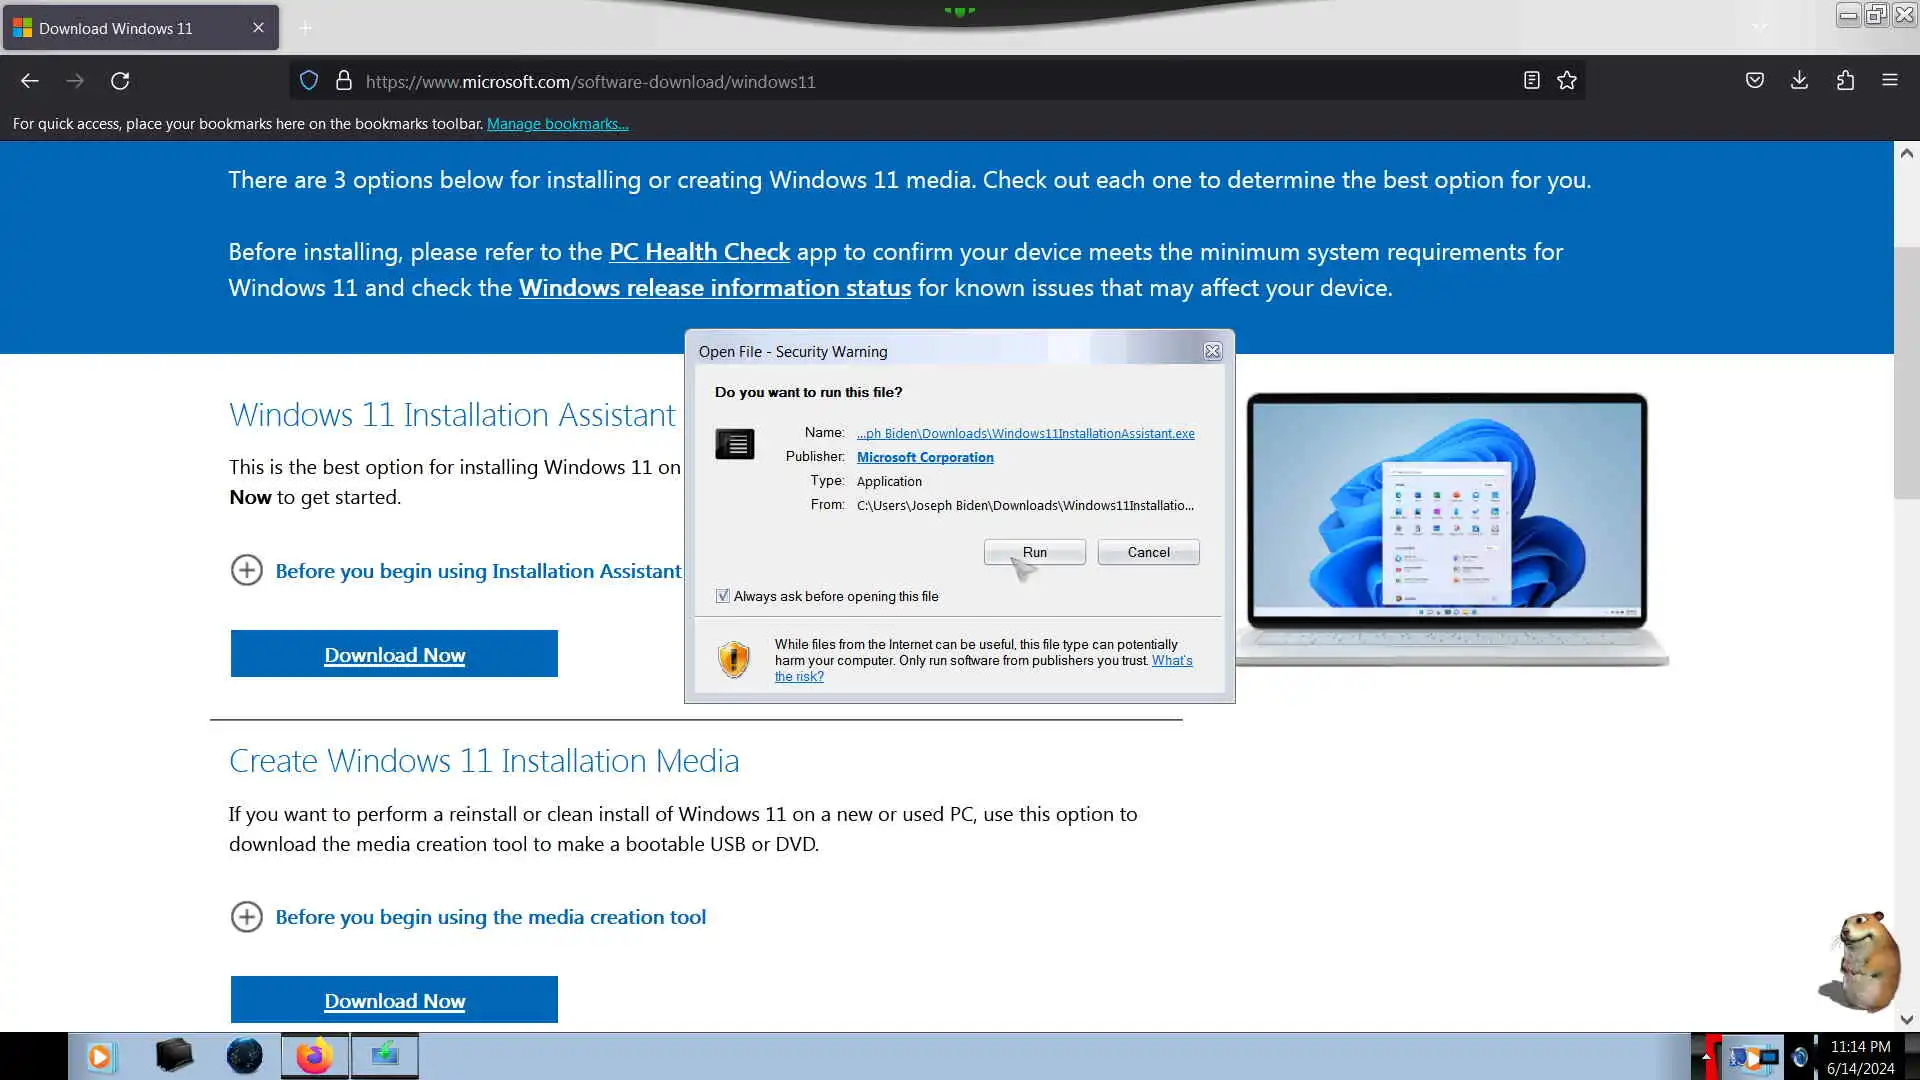The width and height of the screenshot is (1920, 1080).
Task: Open the tracking protection shield icon
Action: pyautogui.click(x=309, y=81)
